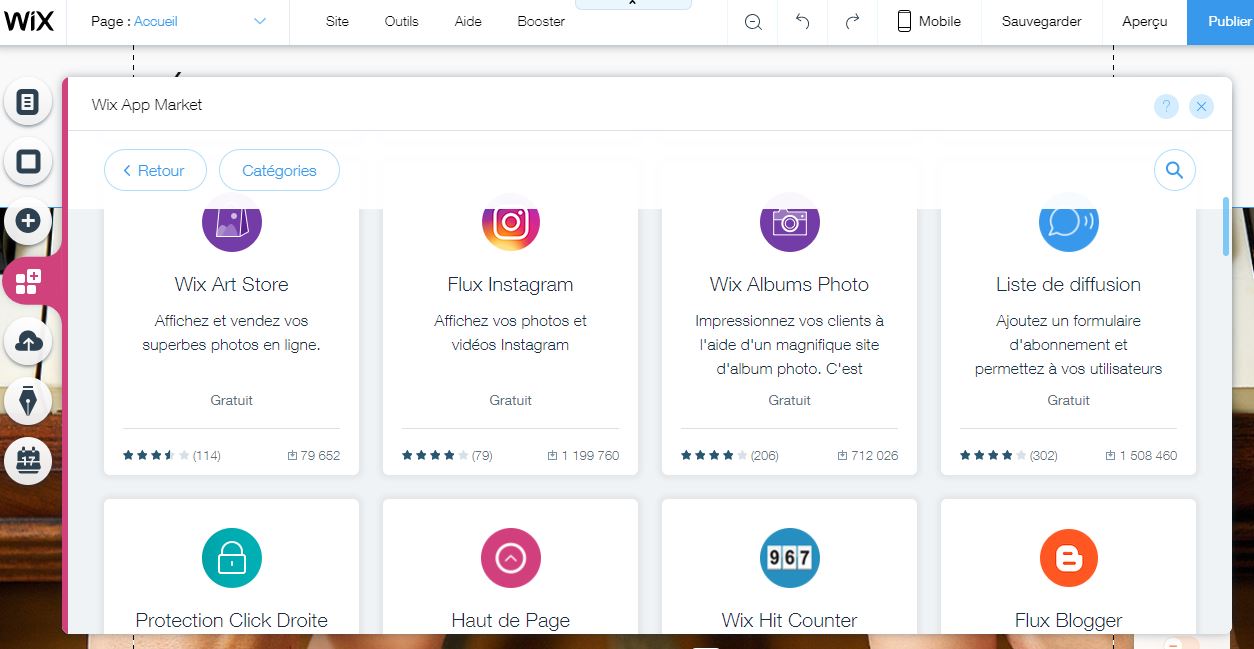Click Gratuit label on Wix Art Store card
The image size is (1254, 649).
[232, 400]
